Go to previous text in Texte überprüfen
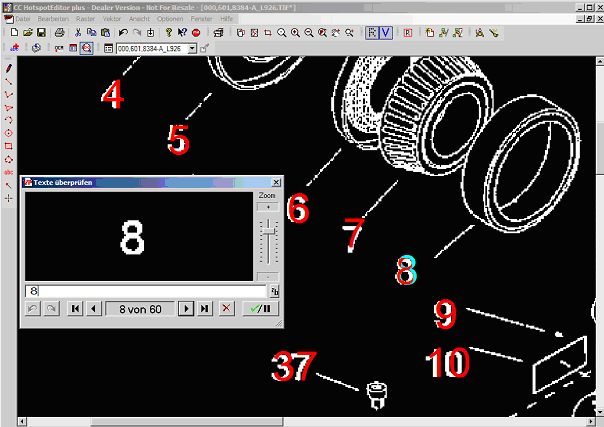The height and width of the screenshot is (427, 604). [x=93, y=309]
